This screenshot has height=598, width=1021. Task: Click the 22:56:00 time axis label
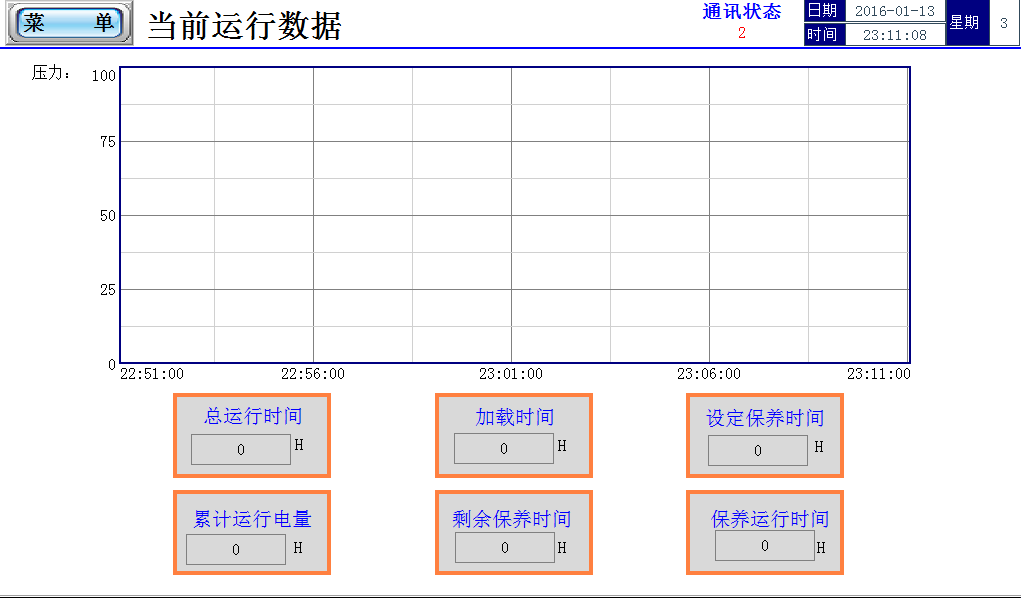pyautogui.click(x=313, y=374)
